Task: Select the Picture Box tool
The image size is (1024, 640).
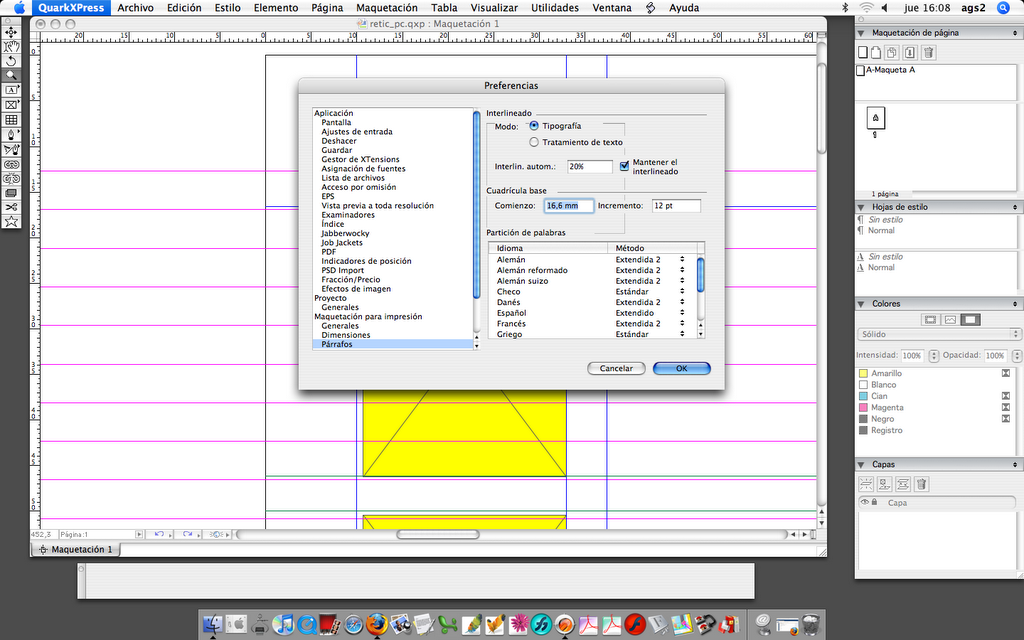Action: coord(11,104)
